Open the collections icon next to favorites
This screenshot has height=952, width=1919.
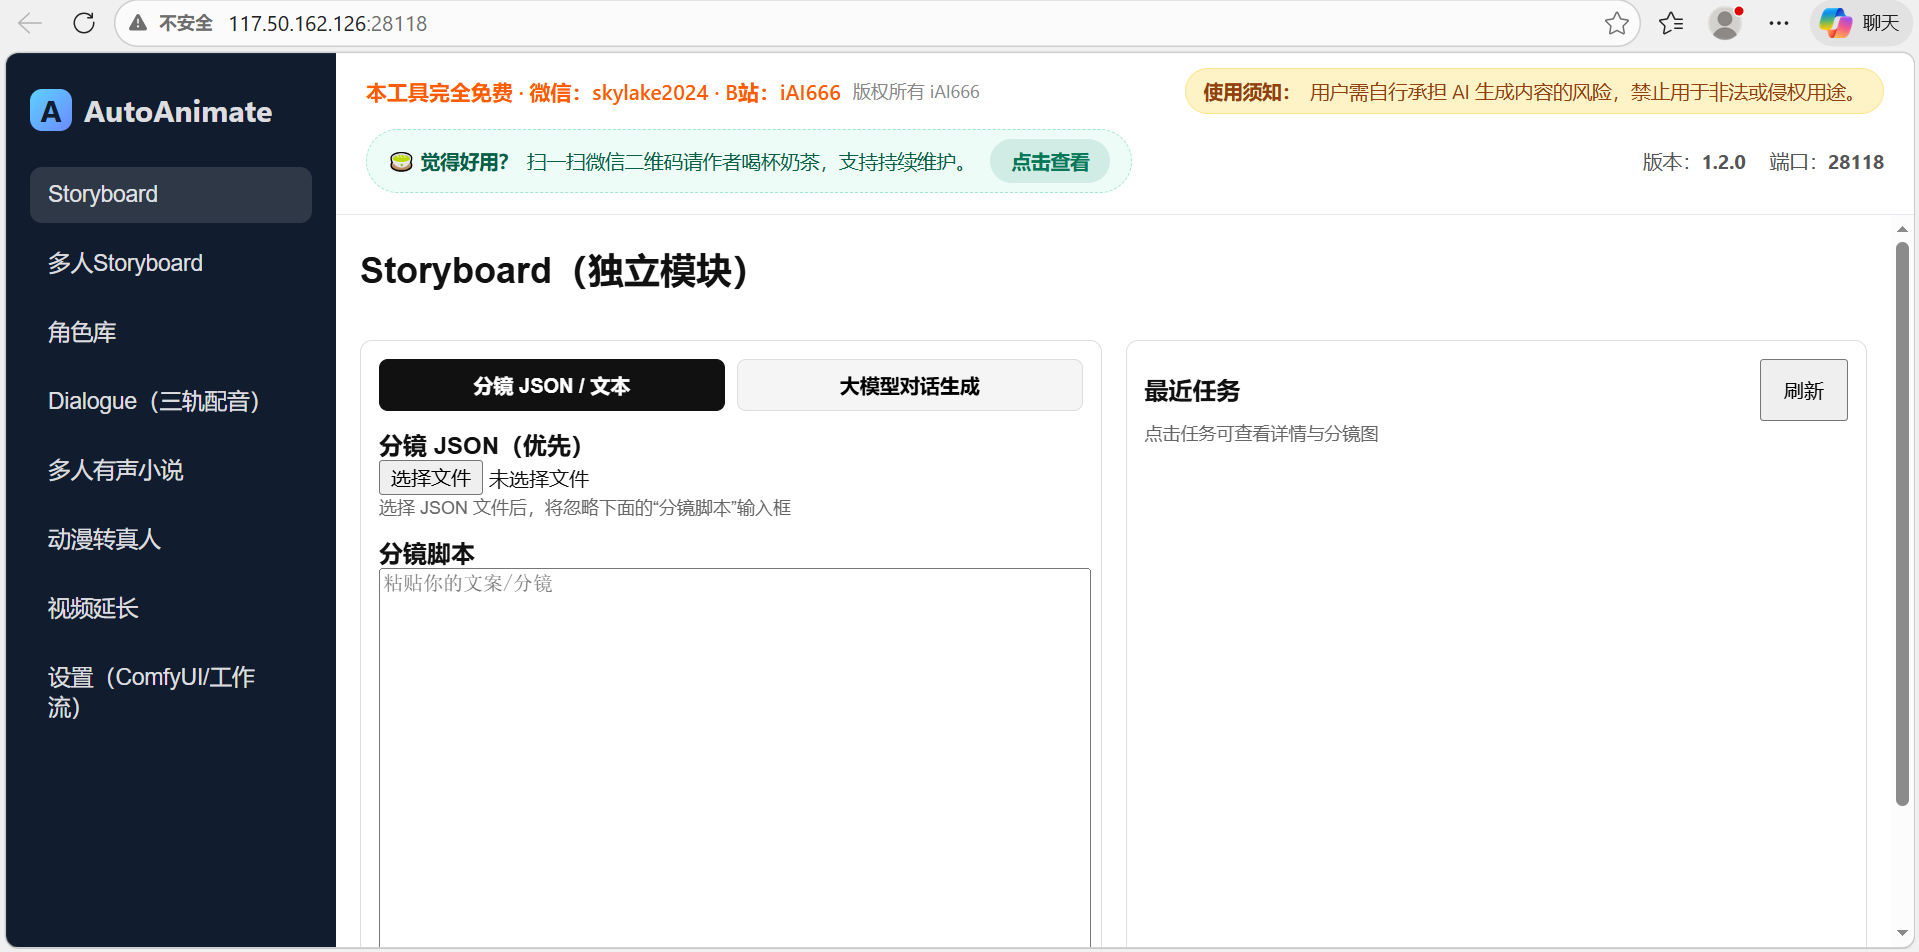tap(1670, 23)
